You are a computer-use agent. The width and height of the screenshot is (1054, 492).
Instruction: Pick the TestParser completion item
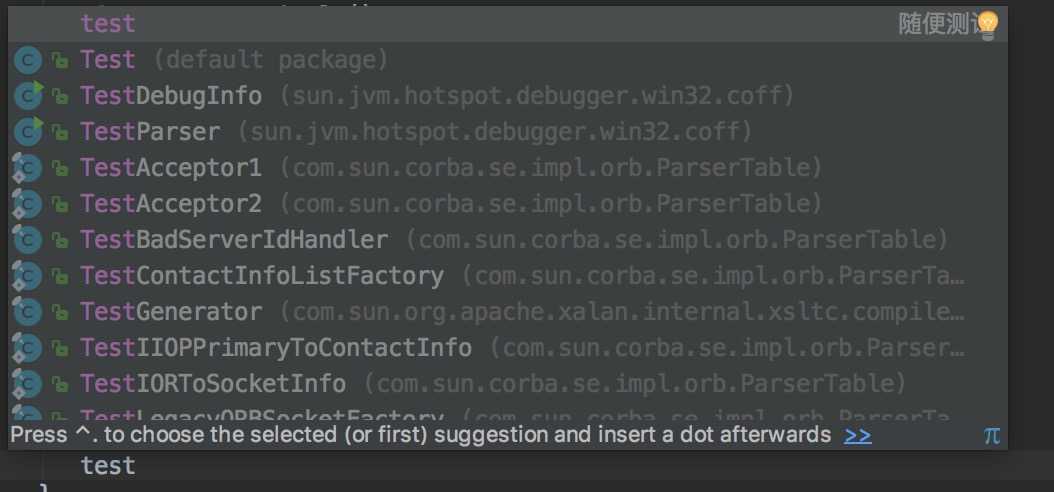pos(508,132)
